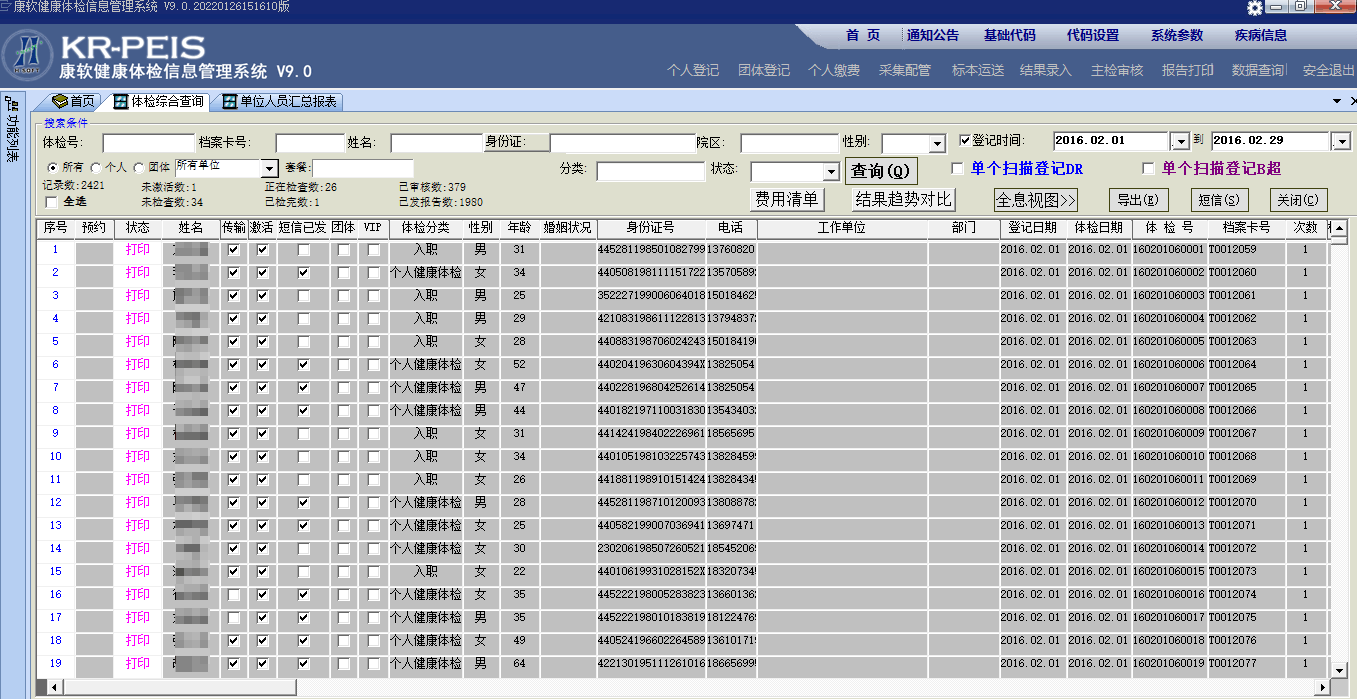This screenshot has width=1357, height=699.
Task: Open the 性别 dropdown
Action: click(x=937, y=144)
